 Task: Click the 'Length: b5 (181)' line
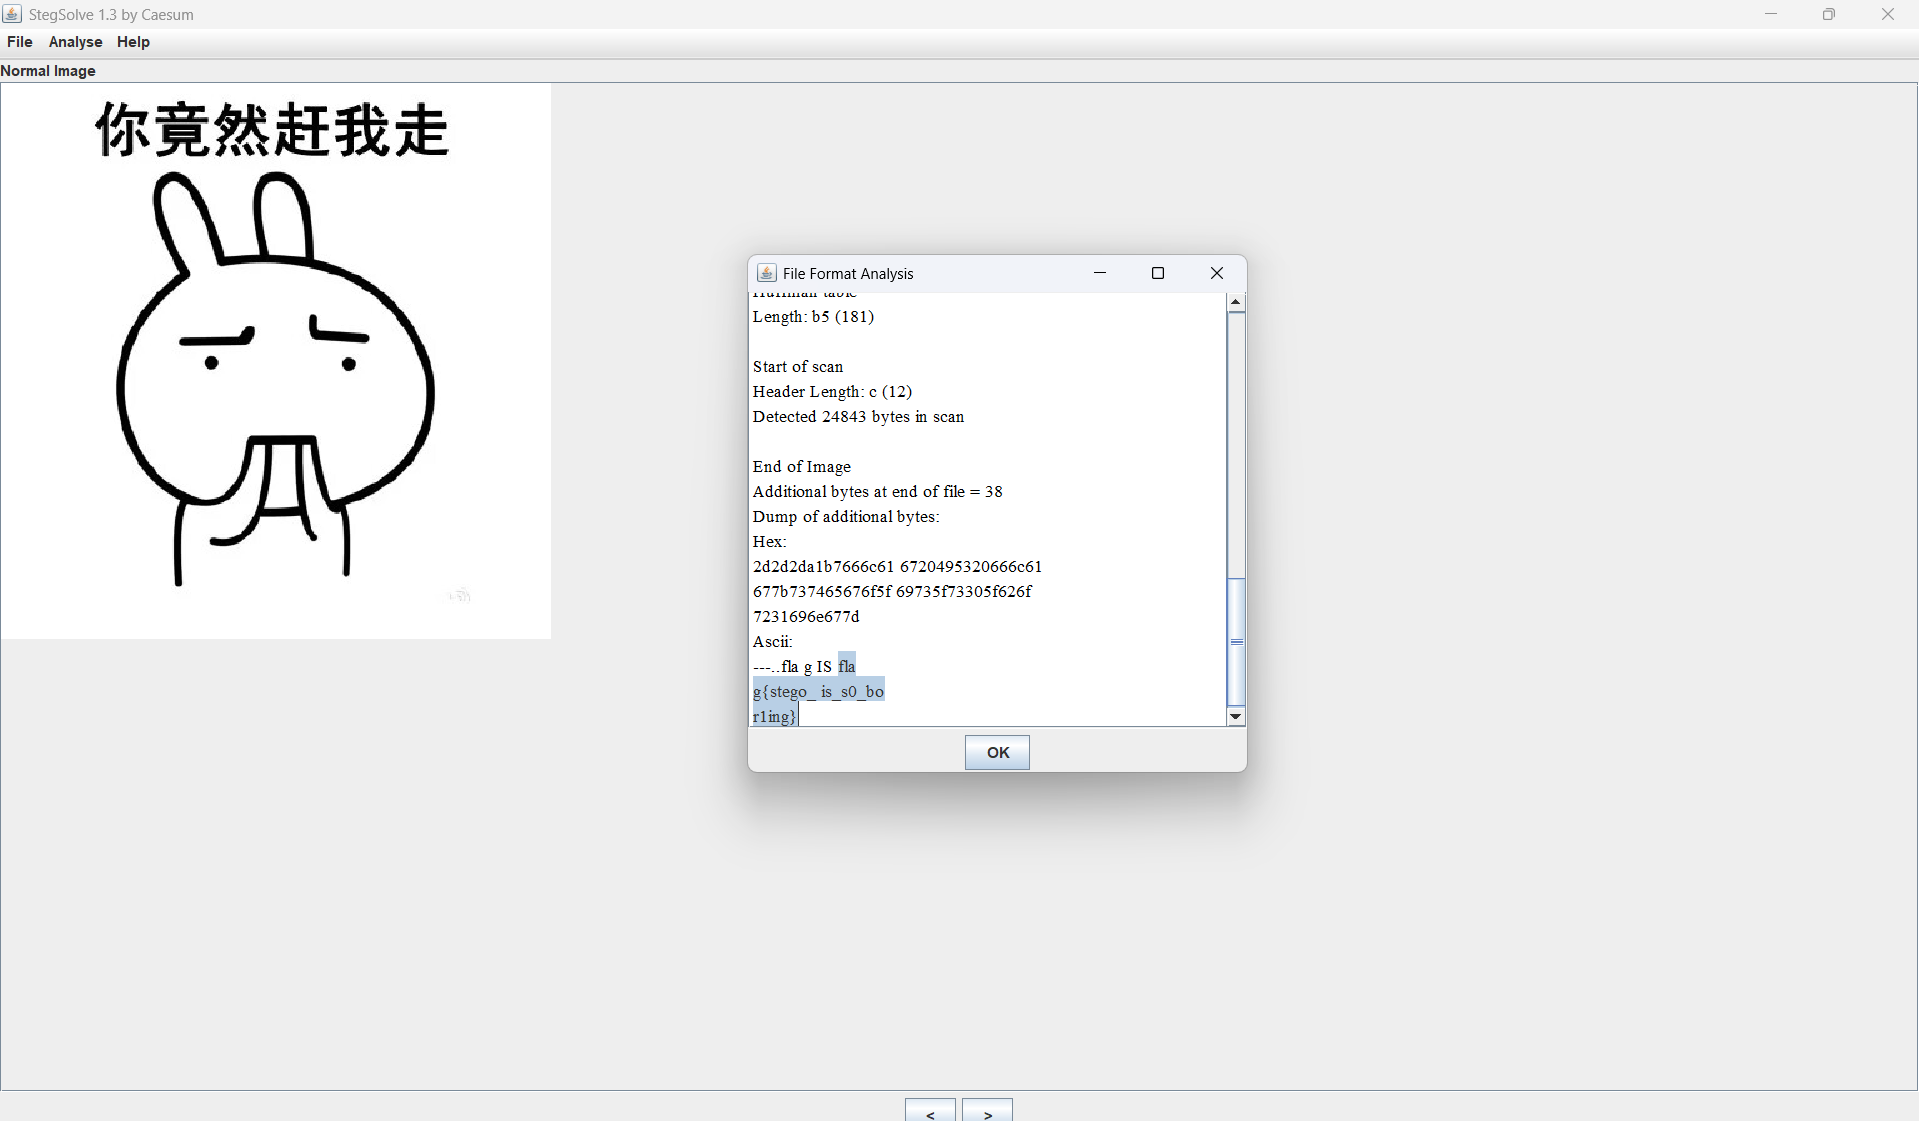point(814,317)
